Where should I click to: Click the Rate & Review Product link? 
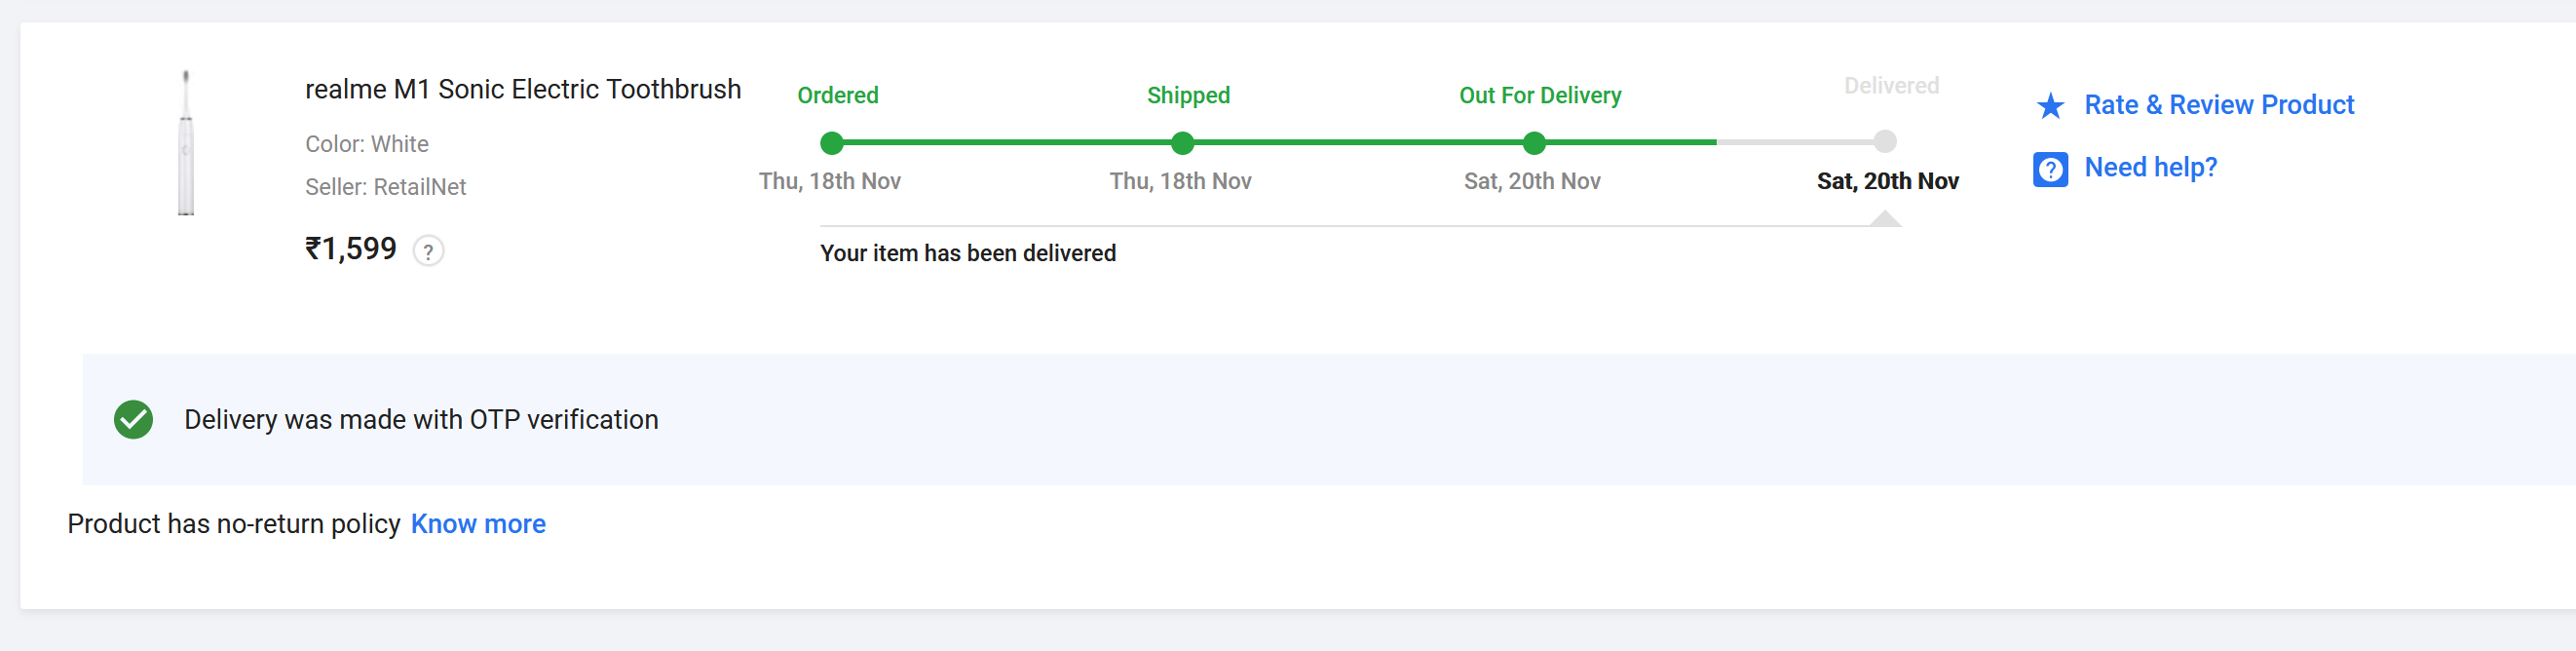2218,105
